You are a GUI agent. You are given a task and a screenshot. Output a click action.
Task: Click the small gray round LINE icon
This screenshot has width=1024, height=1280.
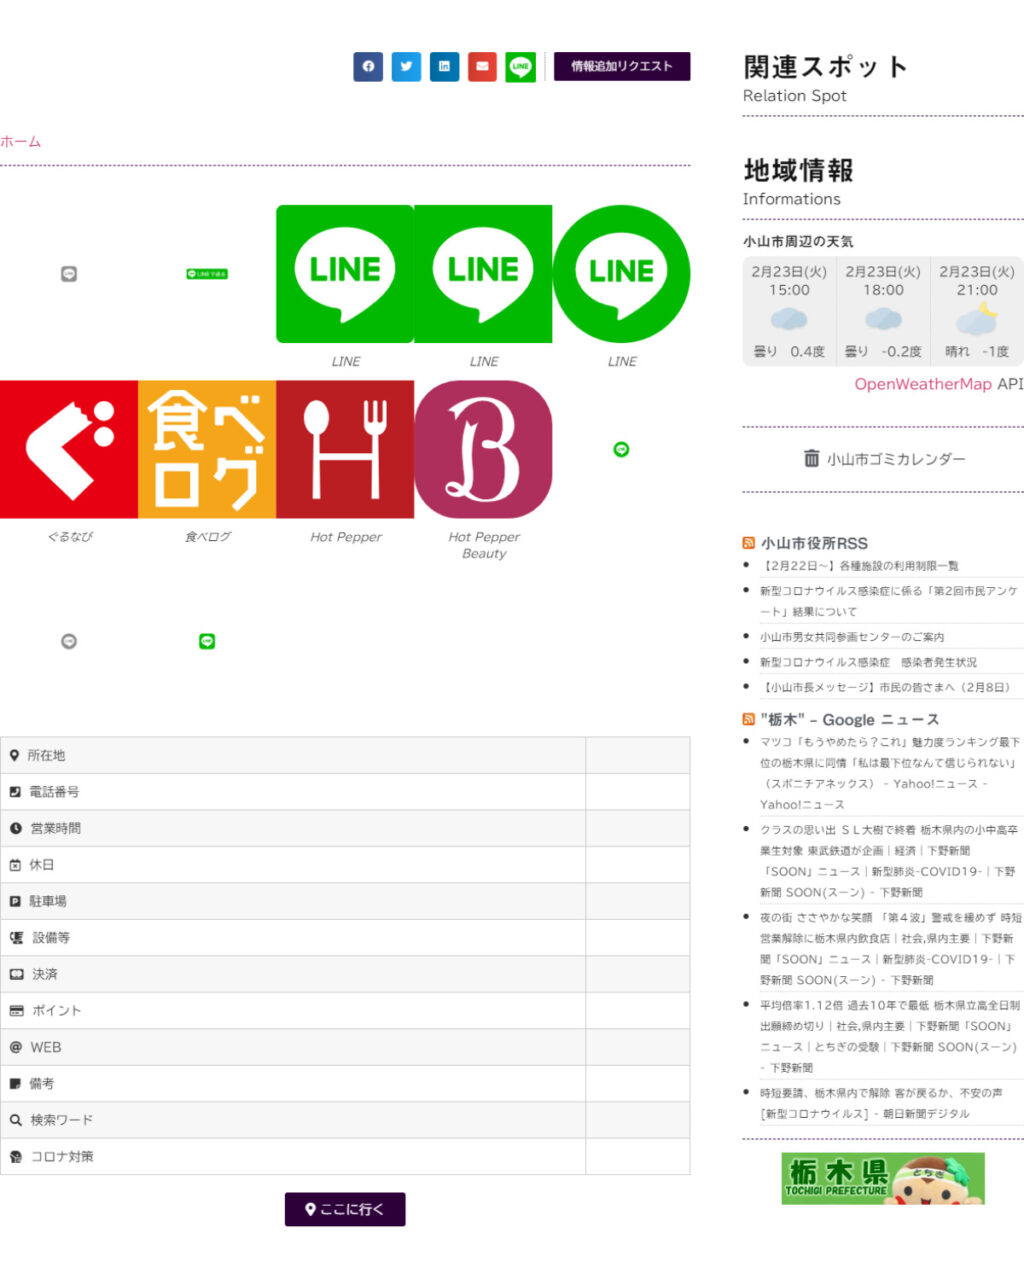(x=69, y=641)
